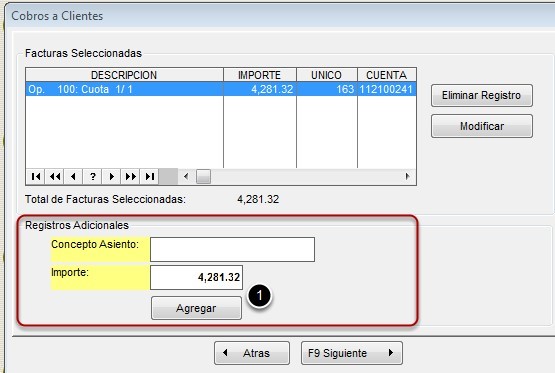Click the horizontal scrollbar right arrow
The height and width of the screenshot is (373, 555).
407,176
